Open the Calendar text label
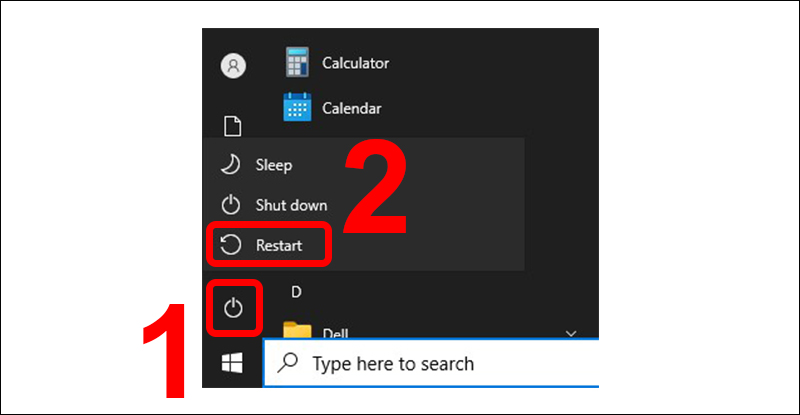This screenshot has height=415, width=800. tap(352, 107)
